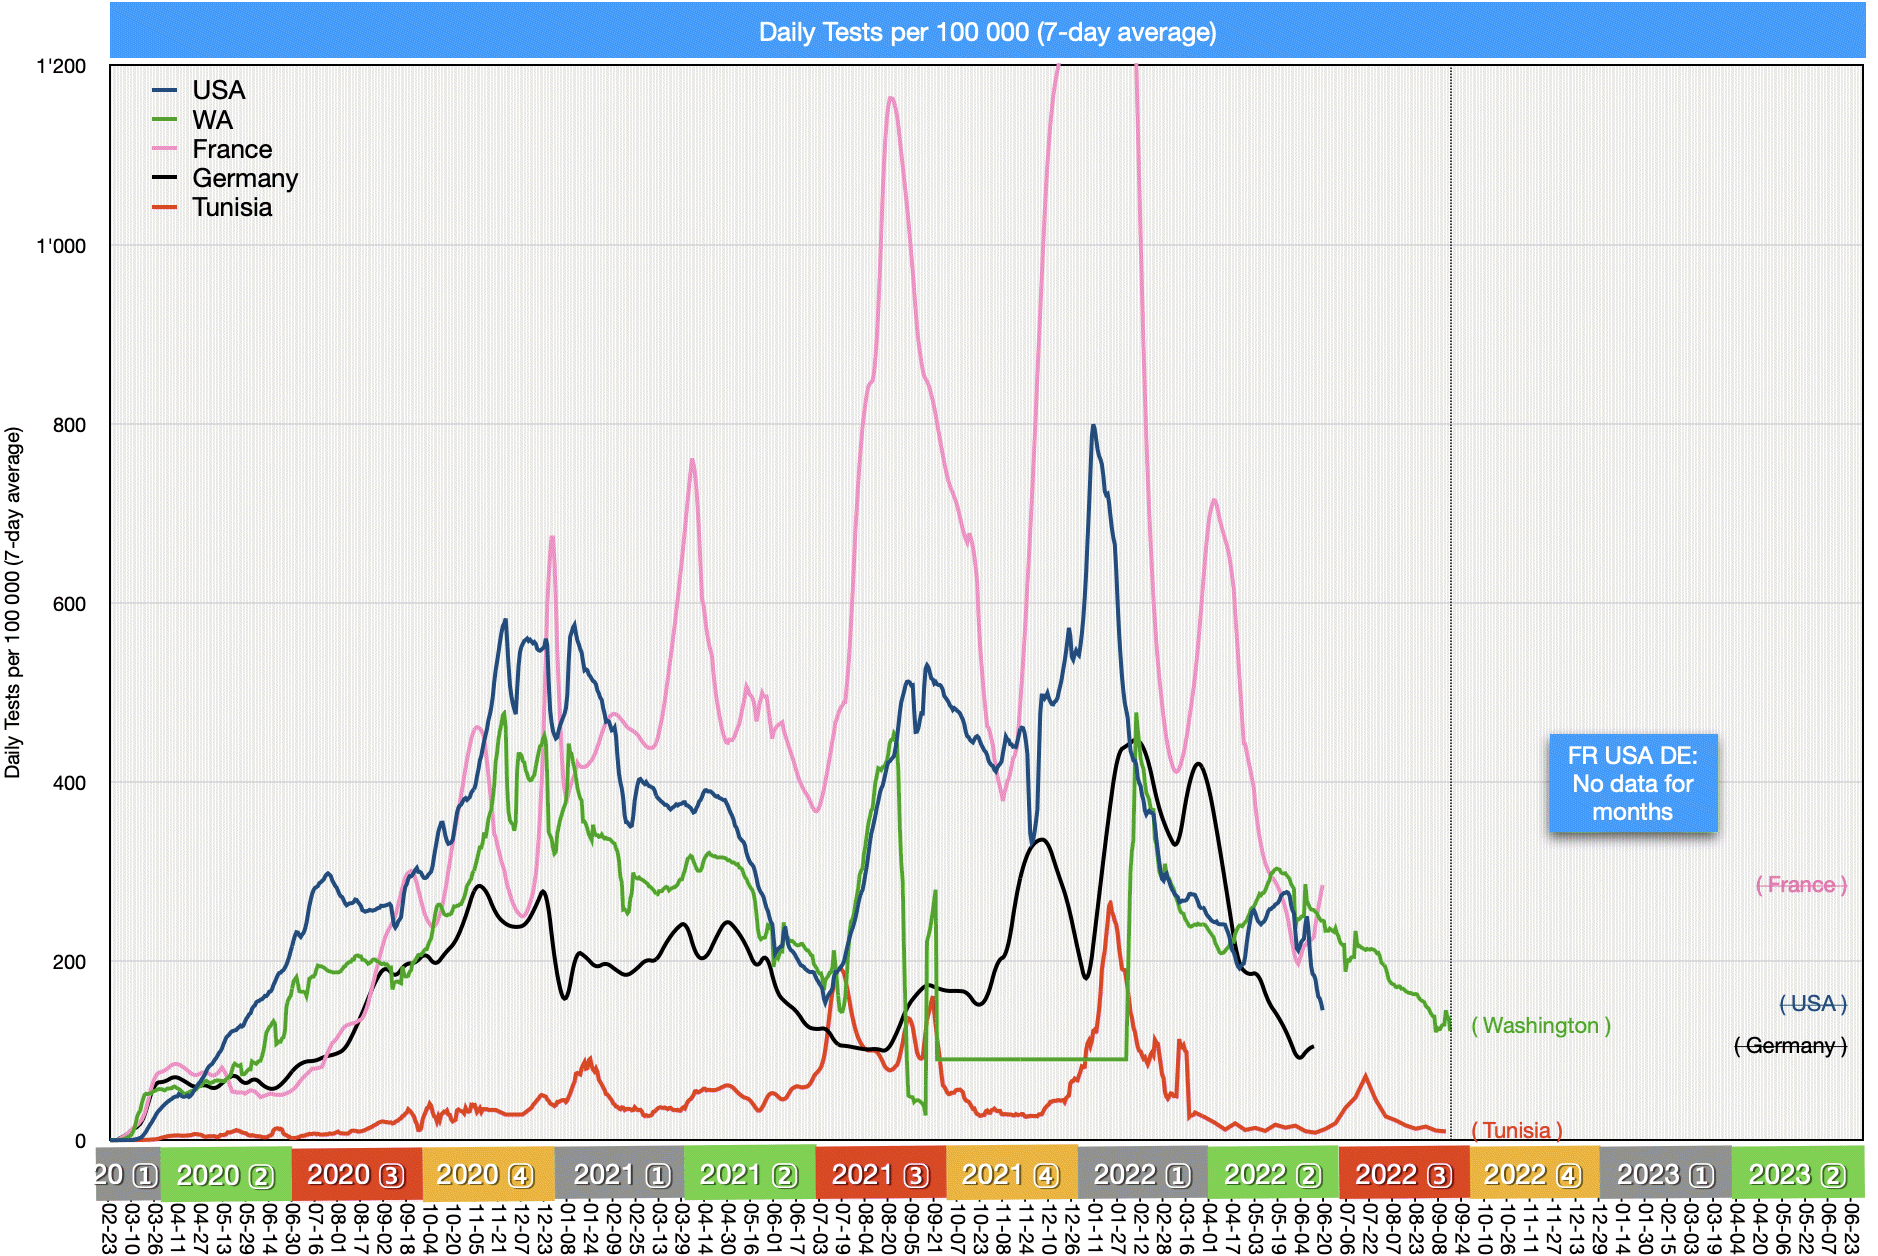This screenshot has width=1878, height=1256.
Task: Click the 2022 Q4 quarter block
Action: (x=1534, y=1174)
